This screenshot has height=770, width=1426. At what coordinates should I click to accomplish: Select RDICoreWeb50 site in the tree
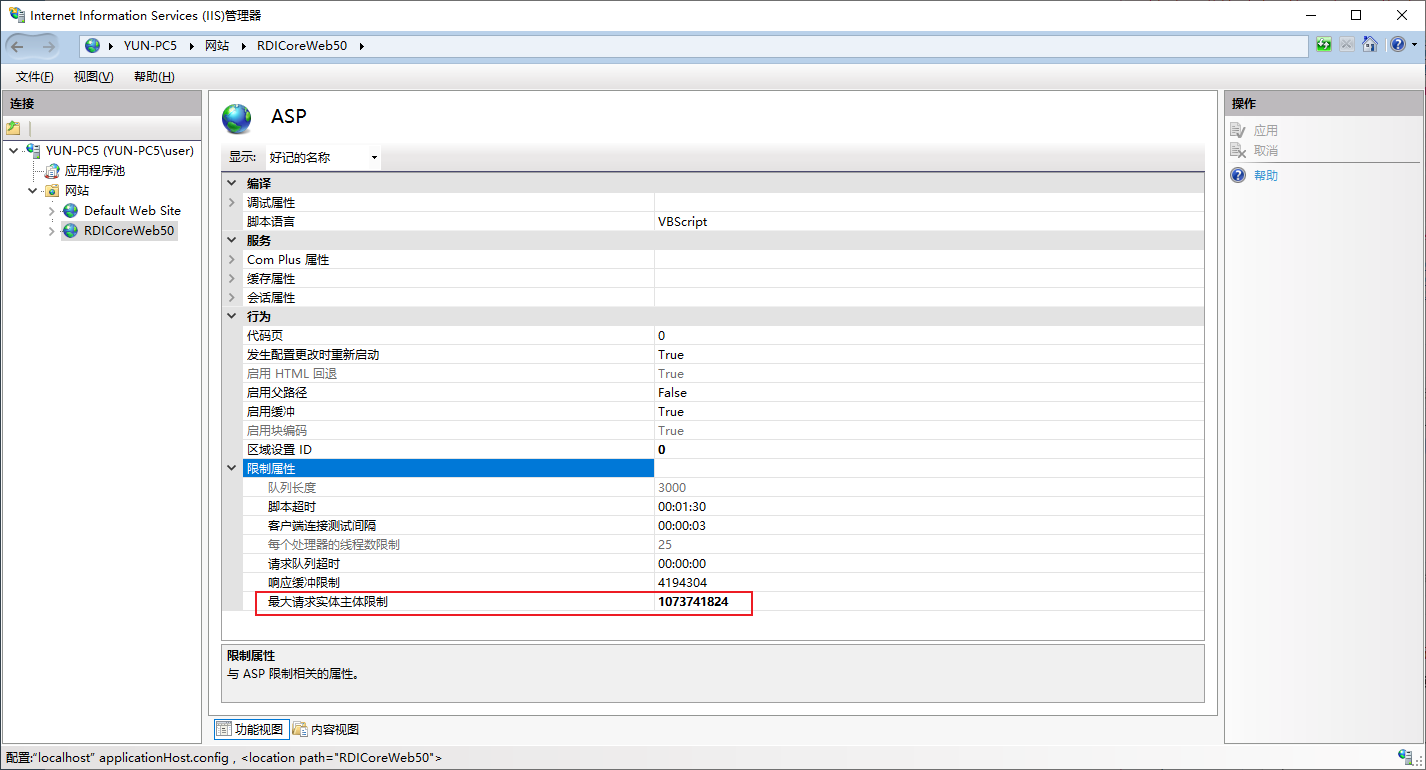click(128, 231)
